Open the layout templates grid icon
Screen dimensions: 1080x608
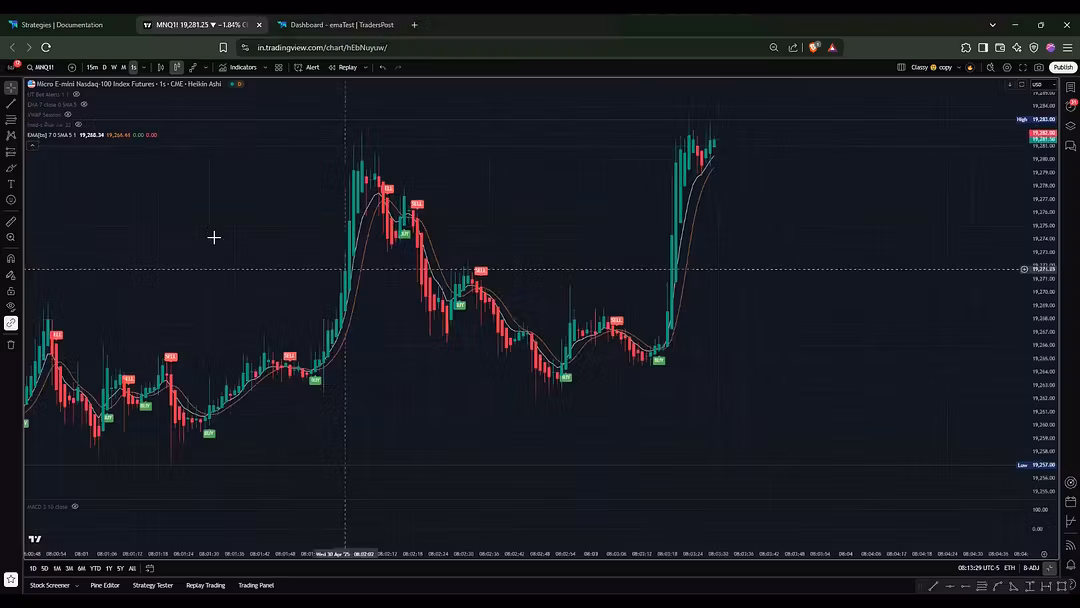(x=279, y=68)
